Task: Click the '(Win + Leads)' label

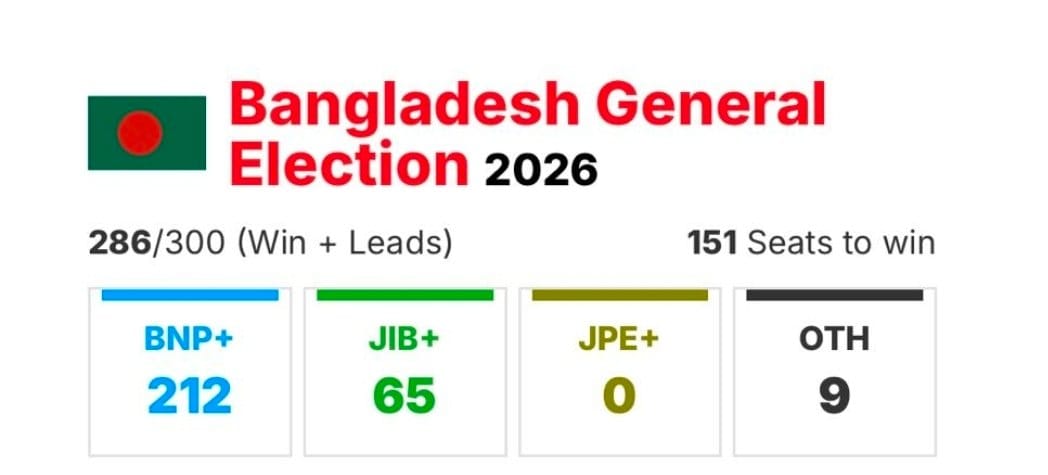Action: pos(331,242)
